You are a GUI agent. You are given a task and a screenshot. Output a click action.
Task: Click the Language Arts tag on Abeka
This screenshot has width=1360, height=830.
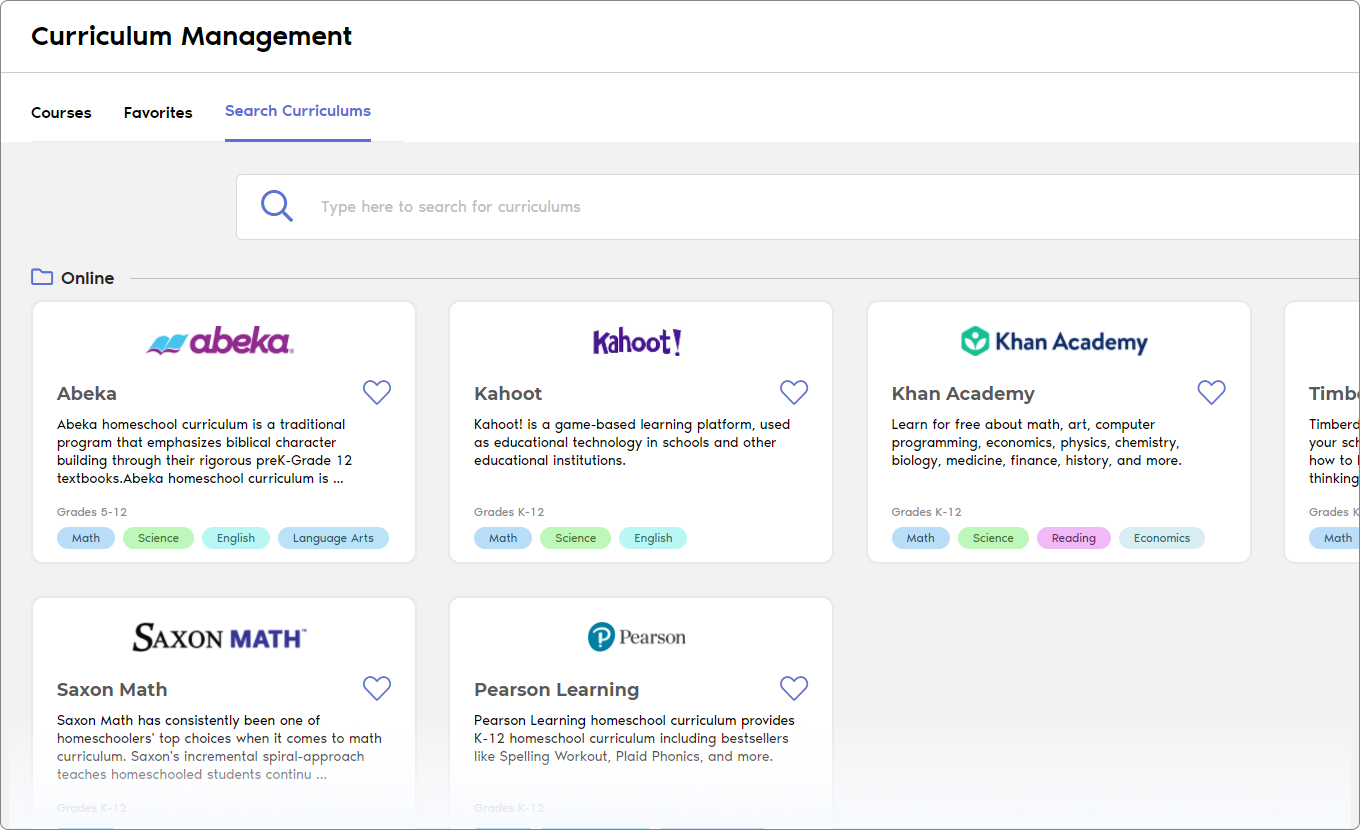pyautogui.click(x=333, y=538)
